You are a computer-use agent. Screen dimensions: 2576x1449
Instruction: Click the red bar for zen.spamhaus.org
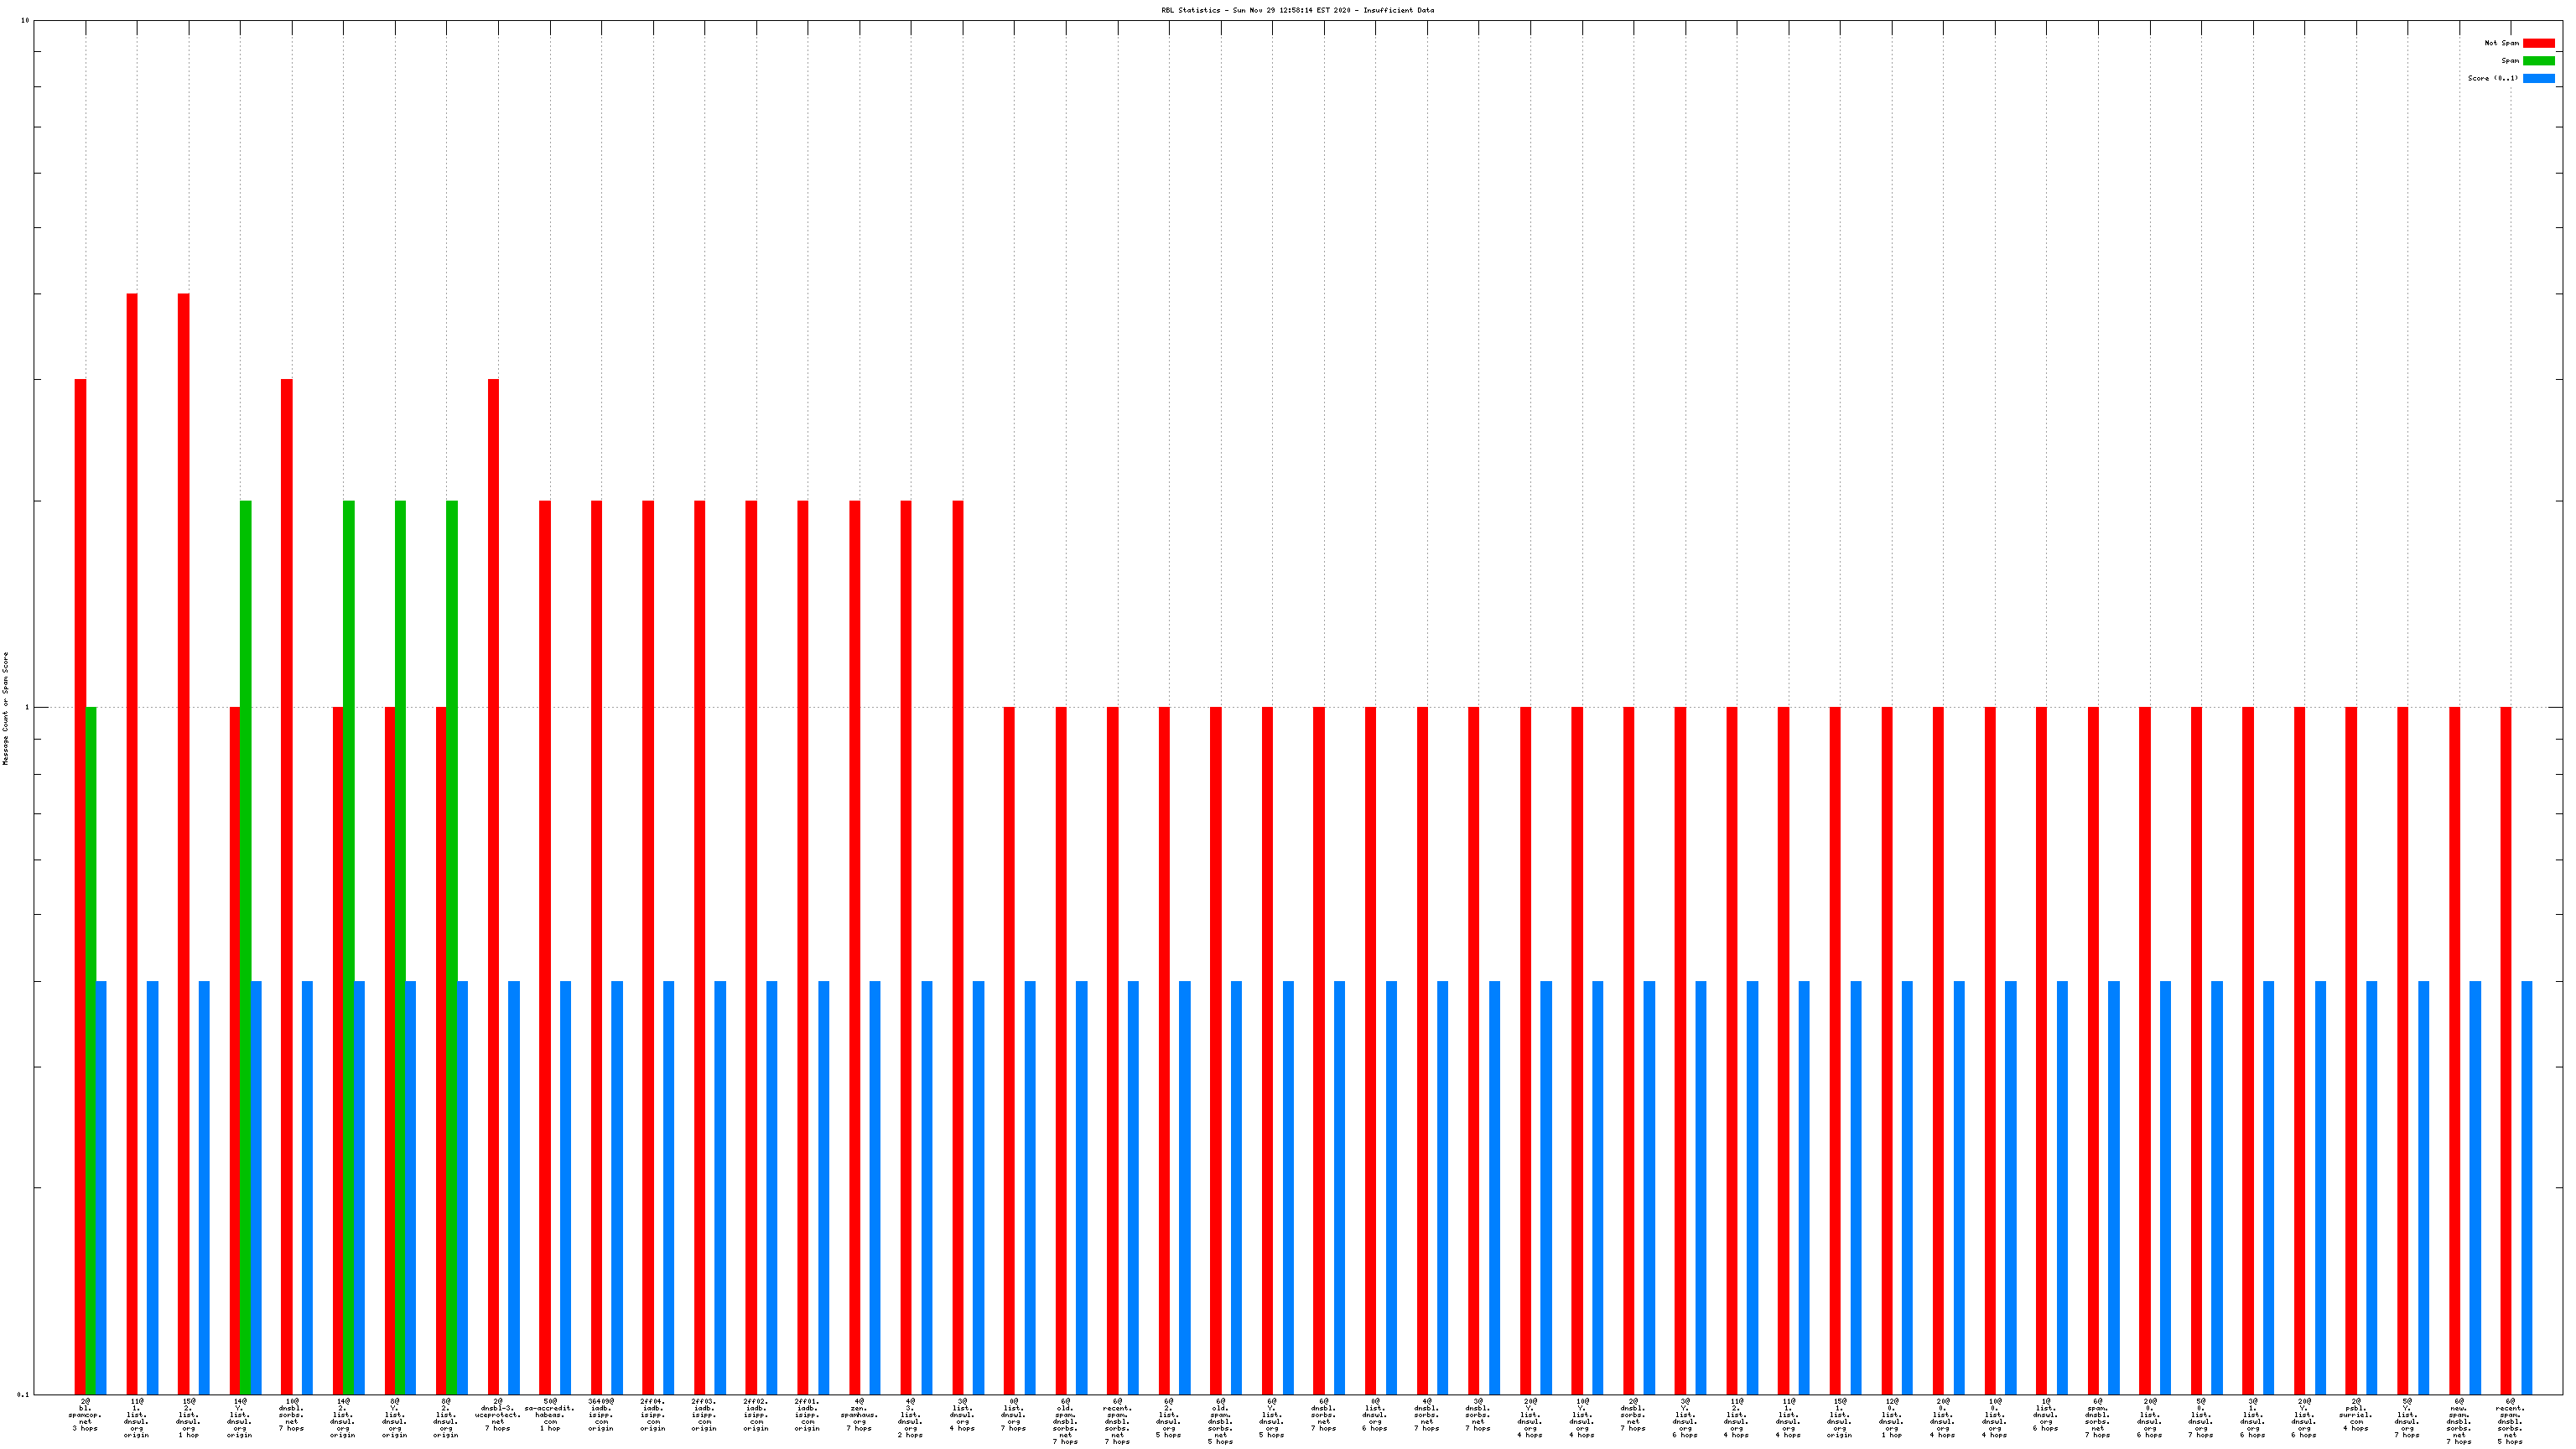click(x=854, y=947)
